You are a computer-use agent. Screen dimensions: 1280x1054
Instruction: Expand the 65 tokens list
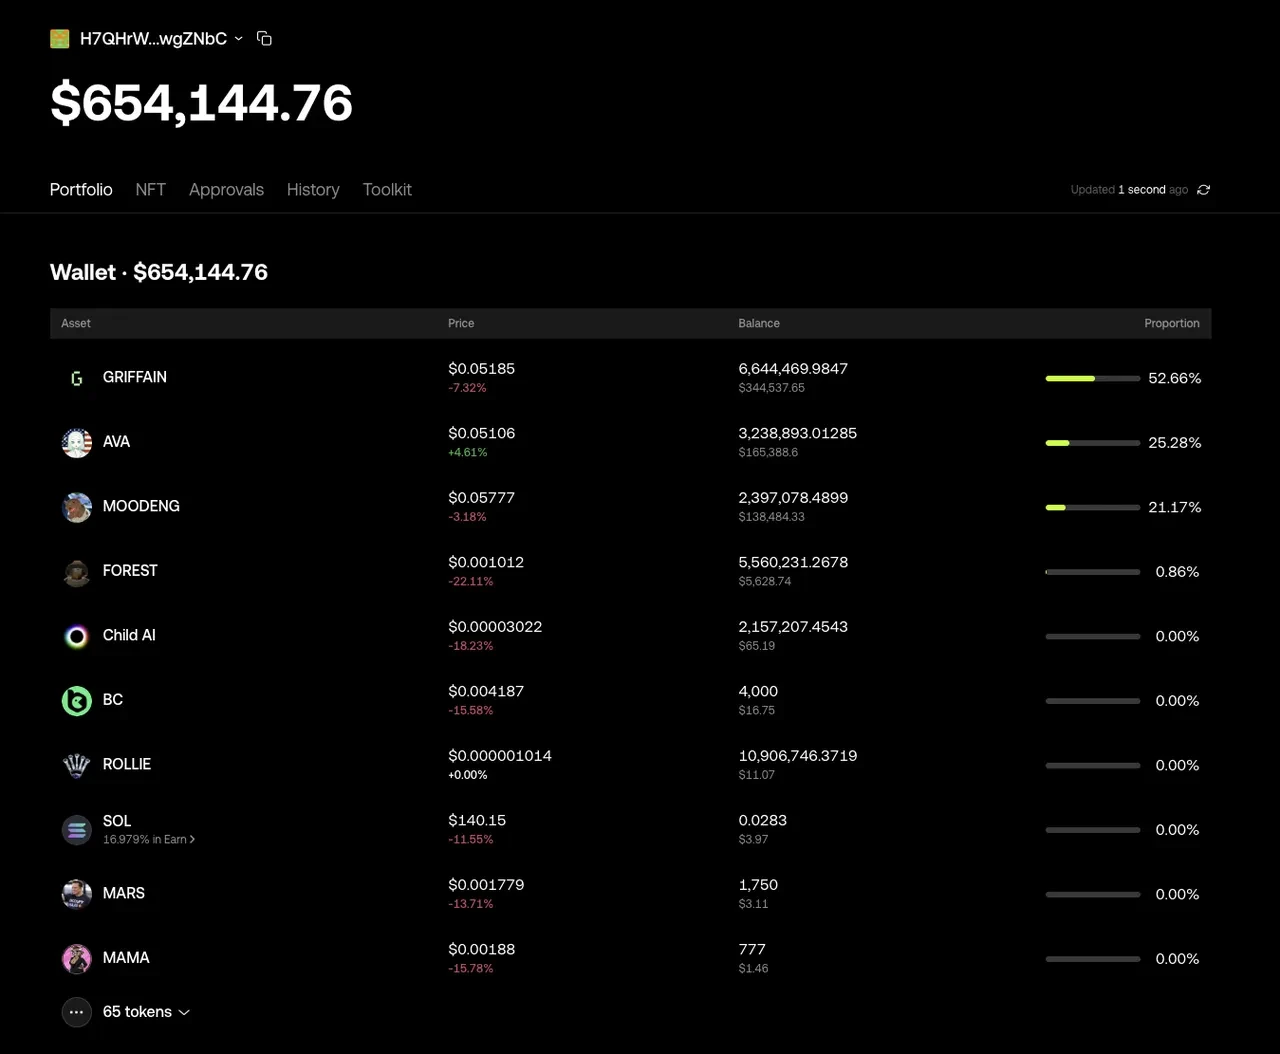pos(146,1012)
